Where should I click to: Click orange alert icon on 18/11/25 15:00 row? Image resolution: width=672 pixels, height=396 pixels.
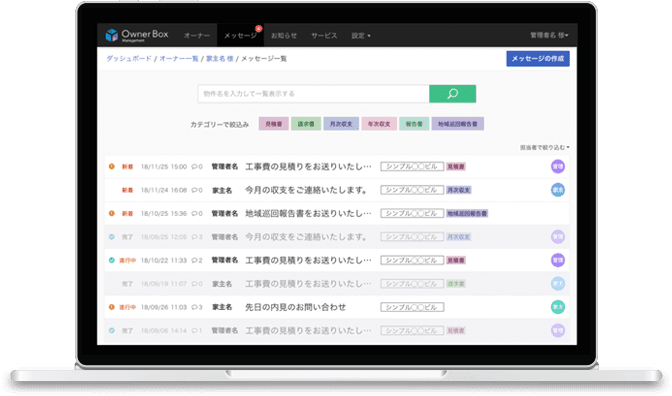[111, 166]
